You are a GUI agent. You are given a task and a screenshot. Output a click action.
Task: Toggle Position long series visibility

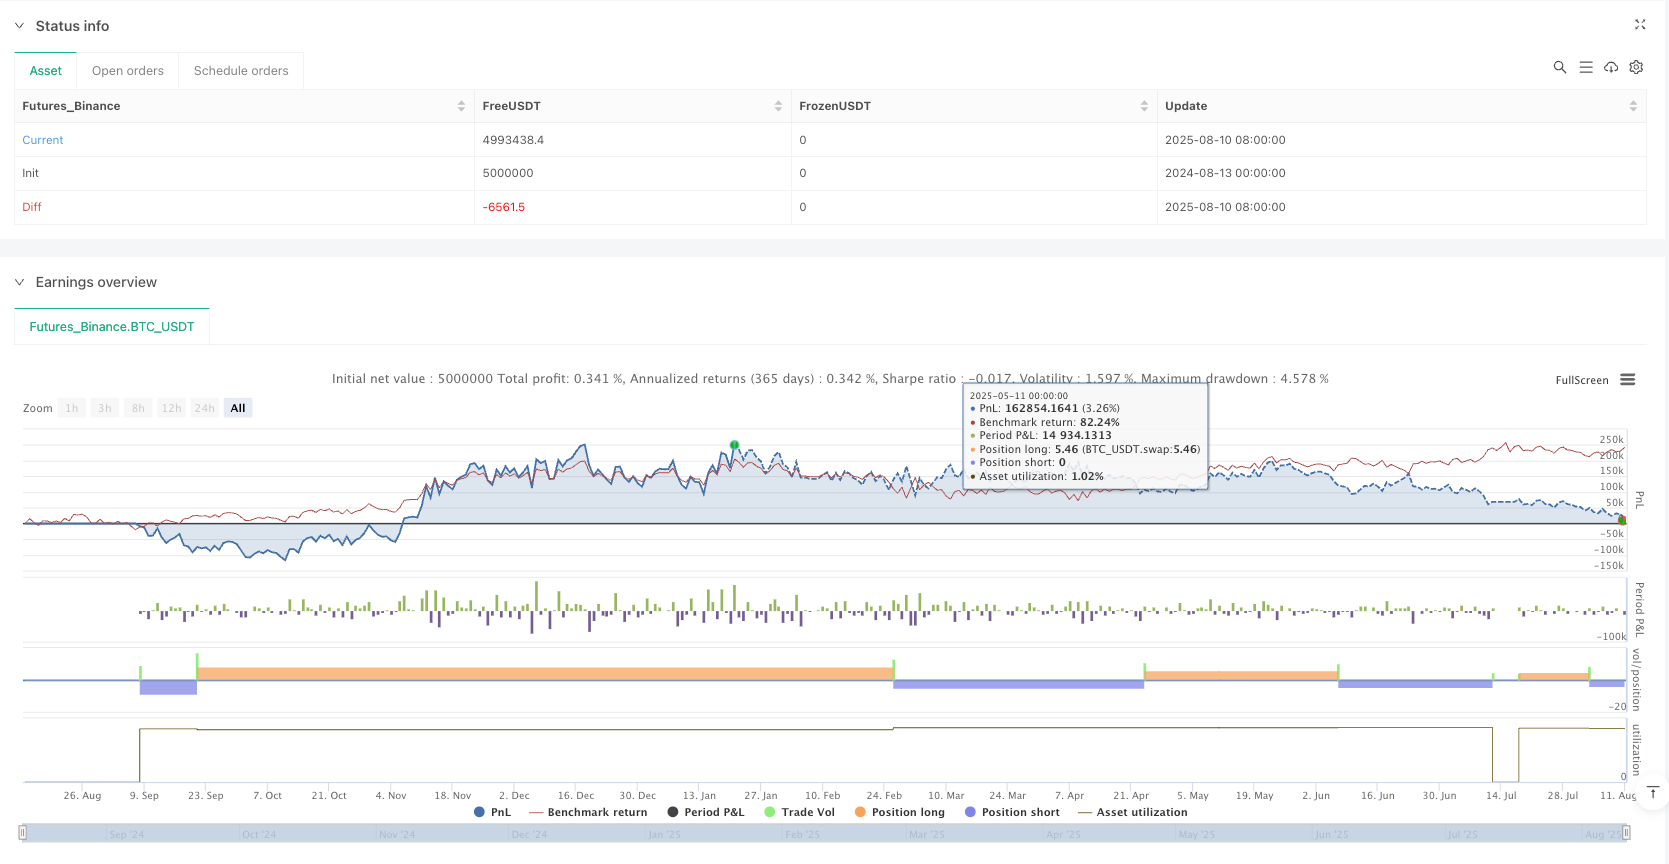tap(899, 812)
